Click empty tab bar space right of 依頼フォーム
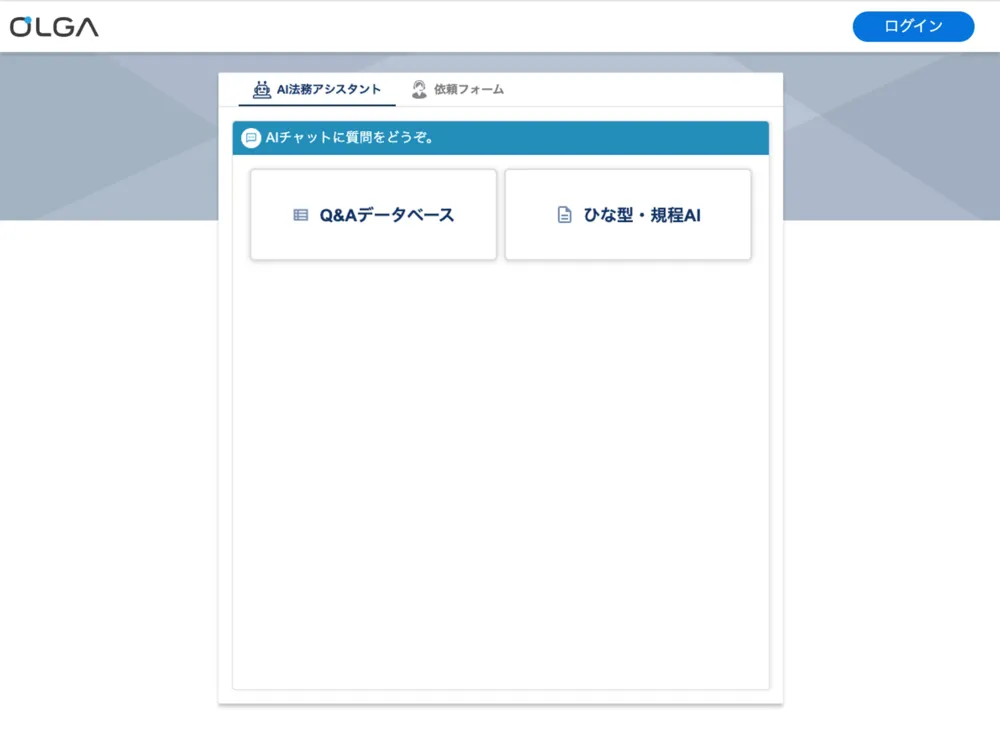The image size is (1000, 748). (650, 89)
